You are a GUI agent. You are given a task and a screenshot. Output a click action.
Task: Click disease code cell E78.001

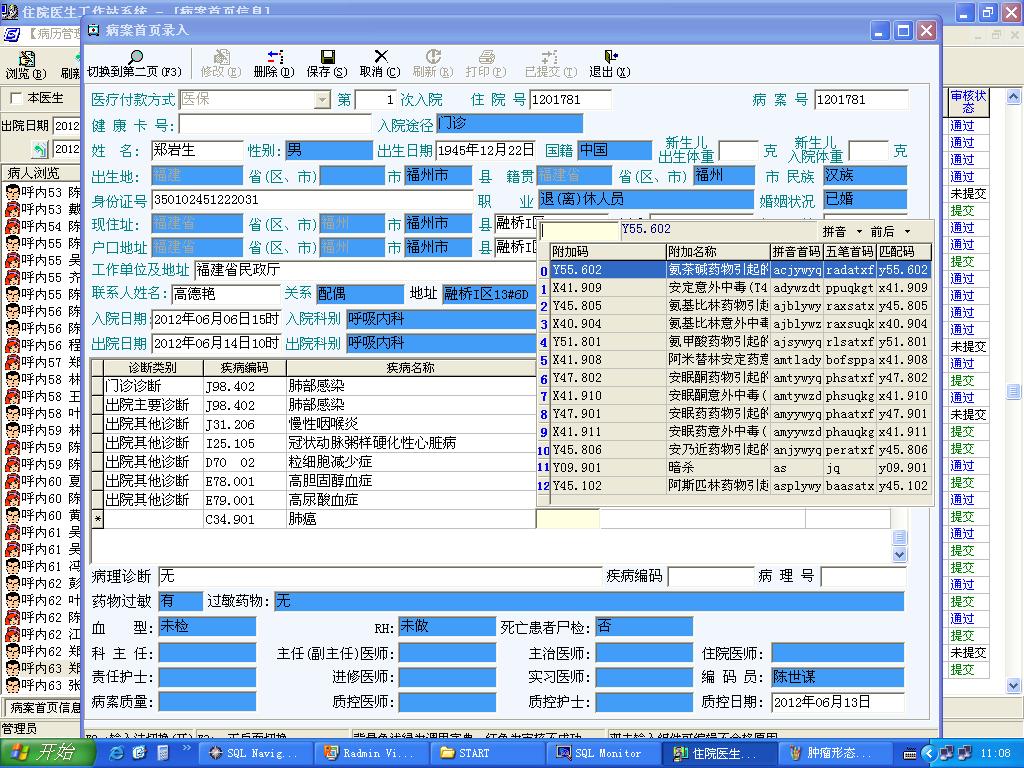[x=244, y=481]
